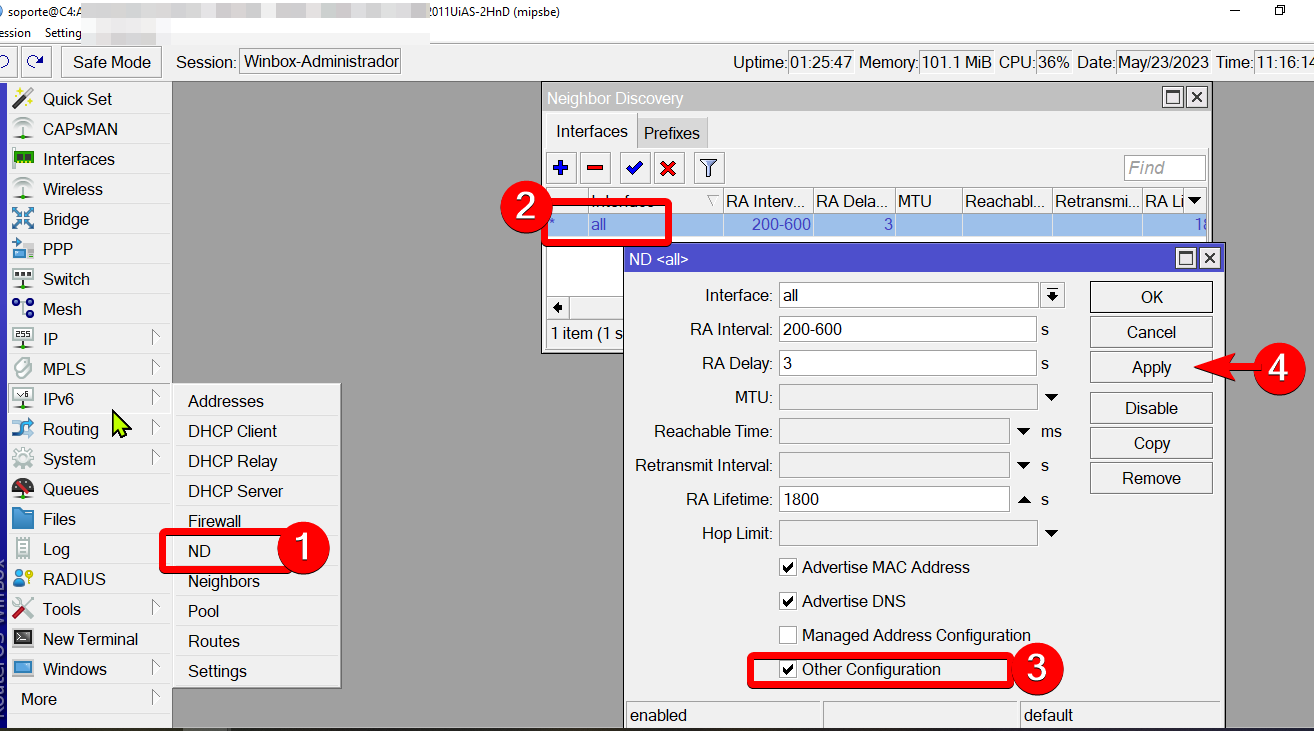The image size is (1314, 731).
Task: Uncheck the Other Configuration checkbox
Action: click(788, 670)
